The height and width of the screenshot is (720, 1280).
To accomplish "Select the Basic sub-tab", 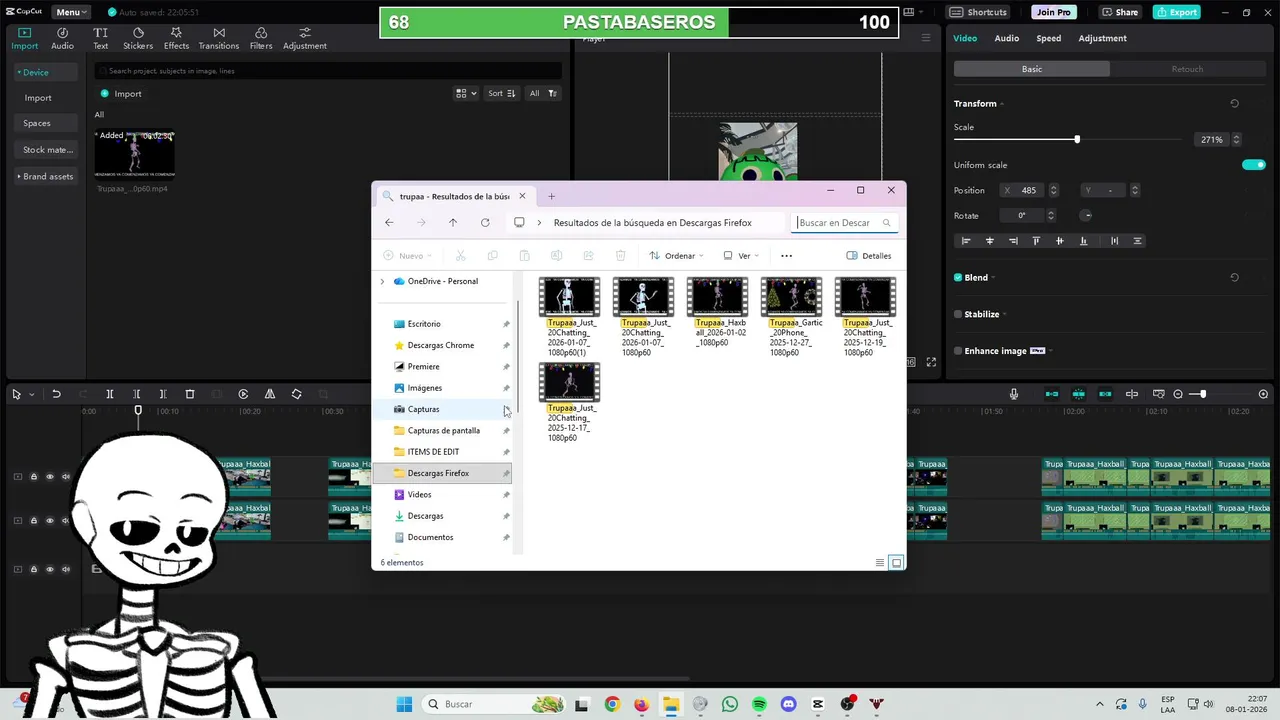I will (1032, 69).
